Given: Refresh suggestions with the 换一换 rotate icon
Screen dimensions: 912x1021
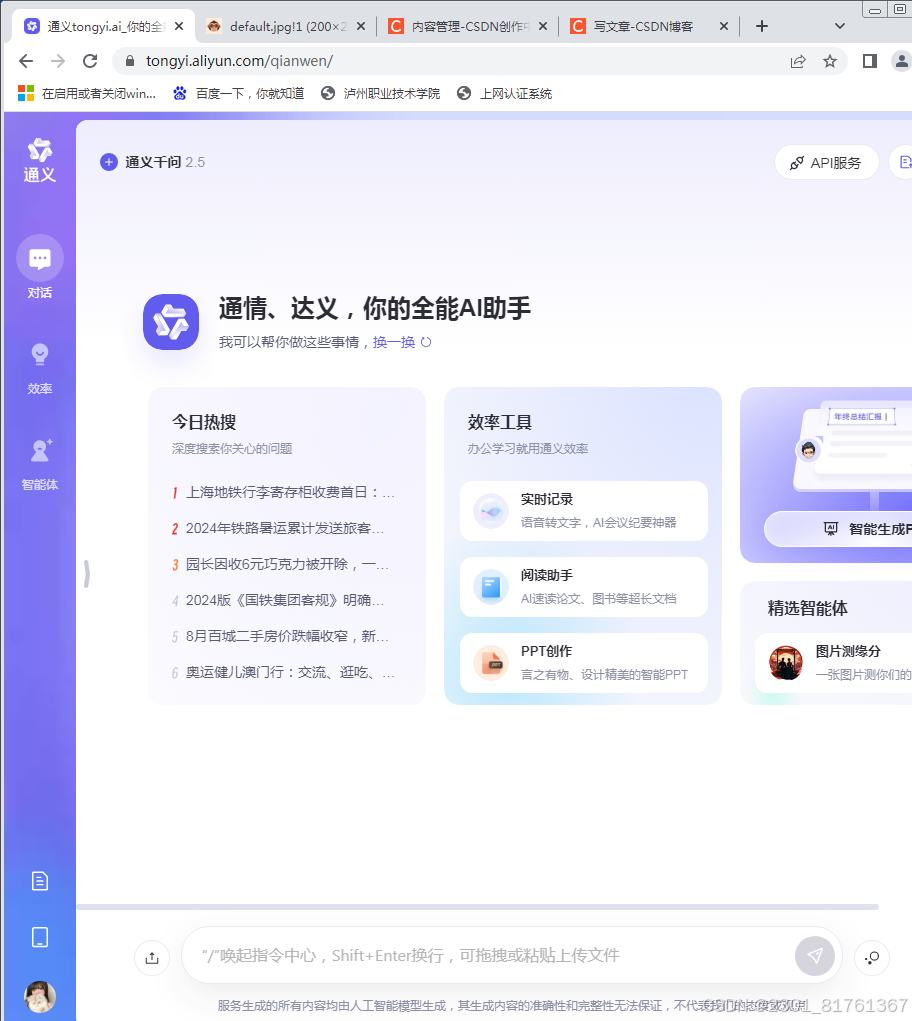Looking at the screenshot, I should [x=426, y=342].
